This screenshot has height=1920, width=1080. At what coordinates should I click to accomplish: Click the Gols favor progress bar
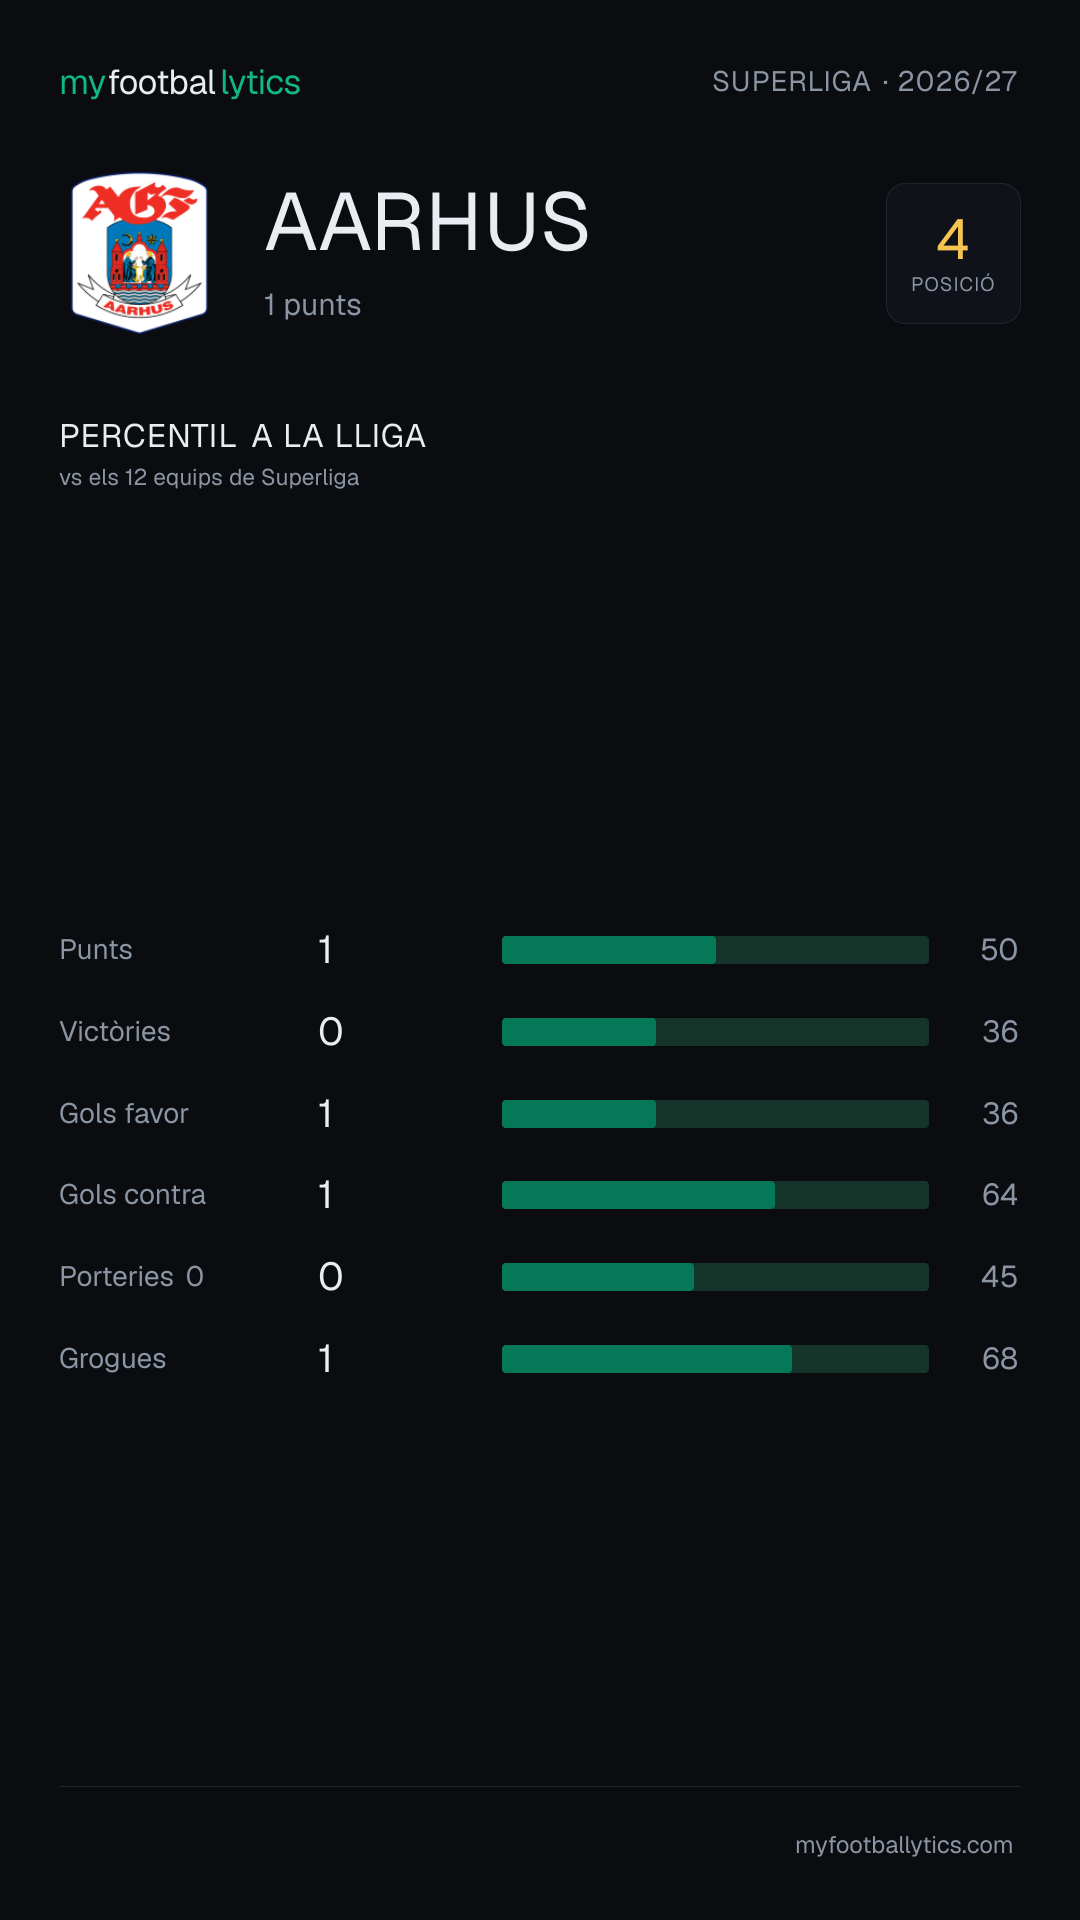(x=715, y=1114)
